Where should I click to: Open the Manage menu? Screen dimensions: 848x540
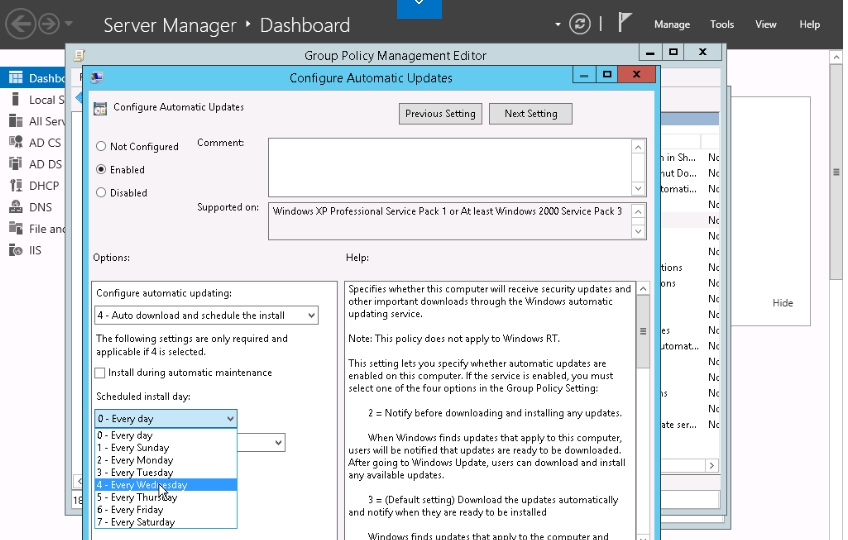coord(672,24)
